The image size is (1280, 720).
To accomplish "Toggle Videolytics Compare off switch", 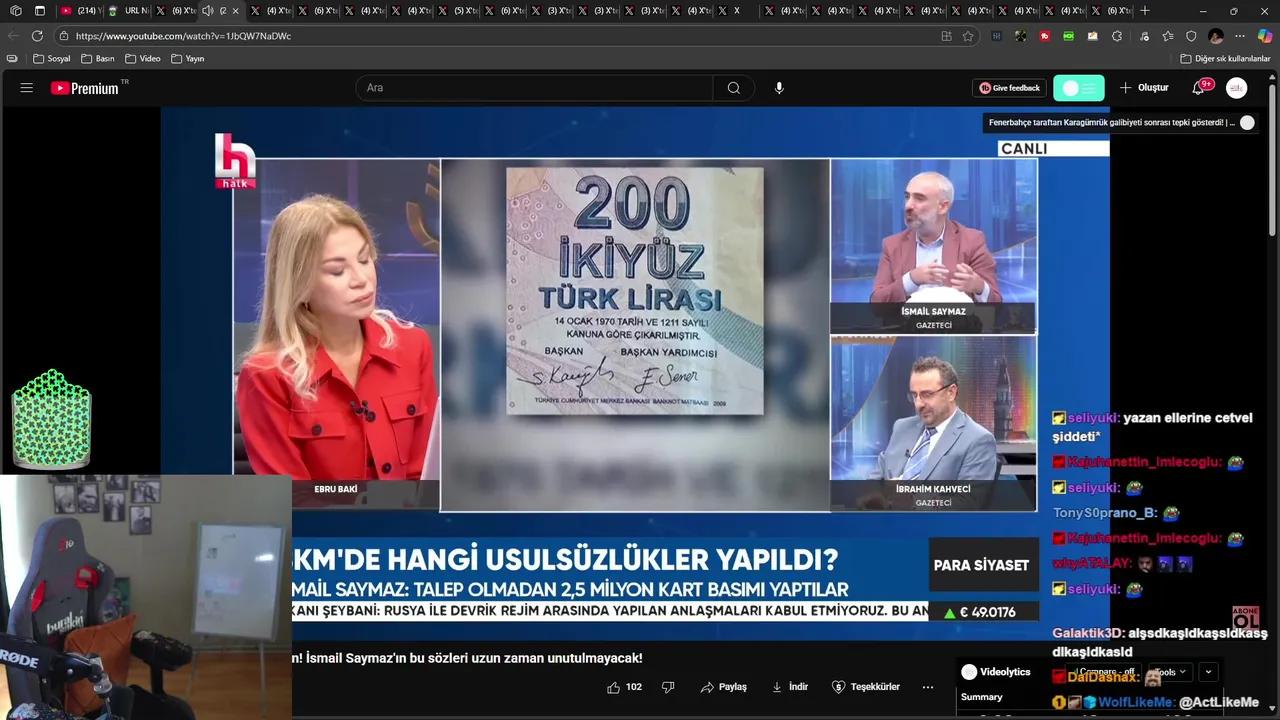I will pos(1106,672).
